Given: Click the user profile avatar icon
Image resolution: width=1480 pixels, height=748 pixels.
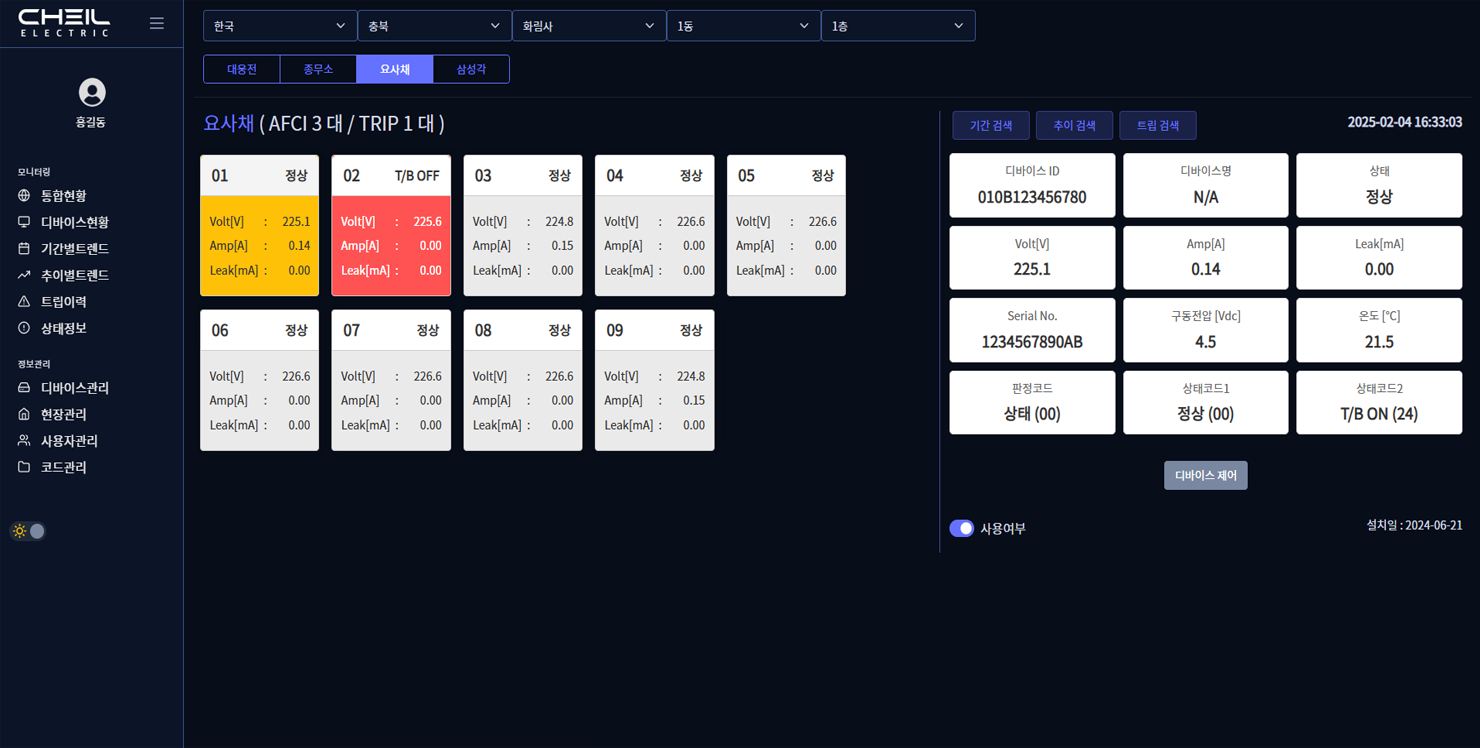Looking at the screenshot, I should coord(92,93).
